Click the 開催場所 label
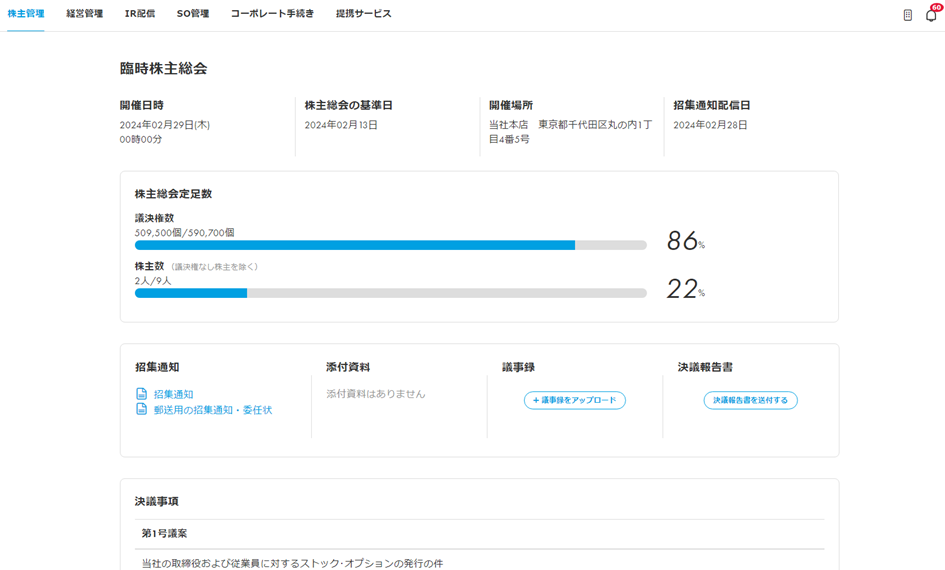Screen dimensions: 945x570 511,105
